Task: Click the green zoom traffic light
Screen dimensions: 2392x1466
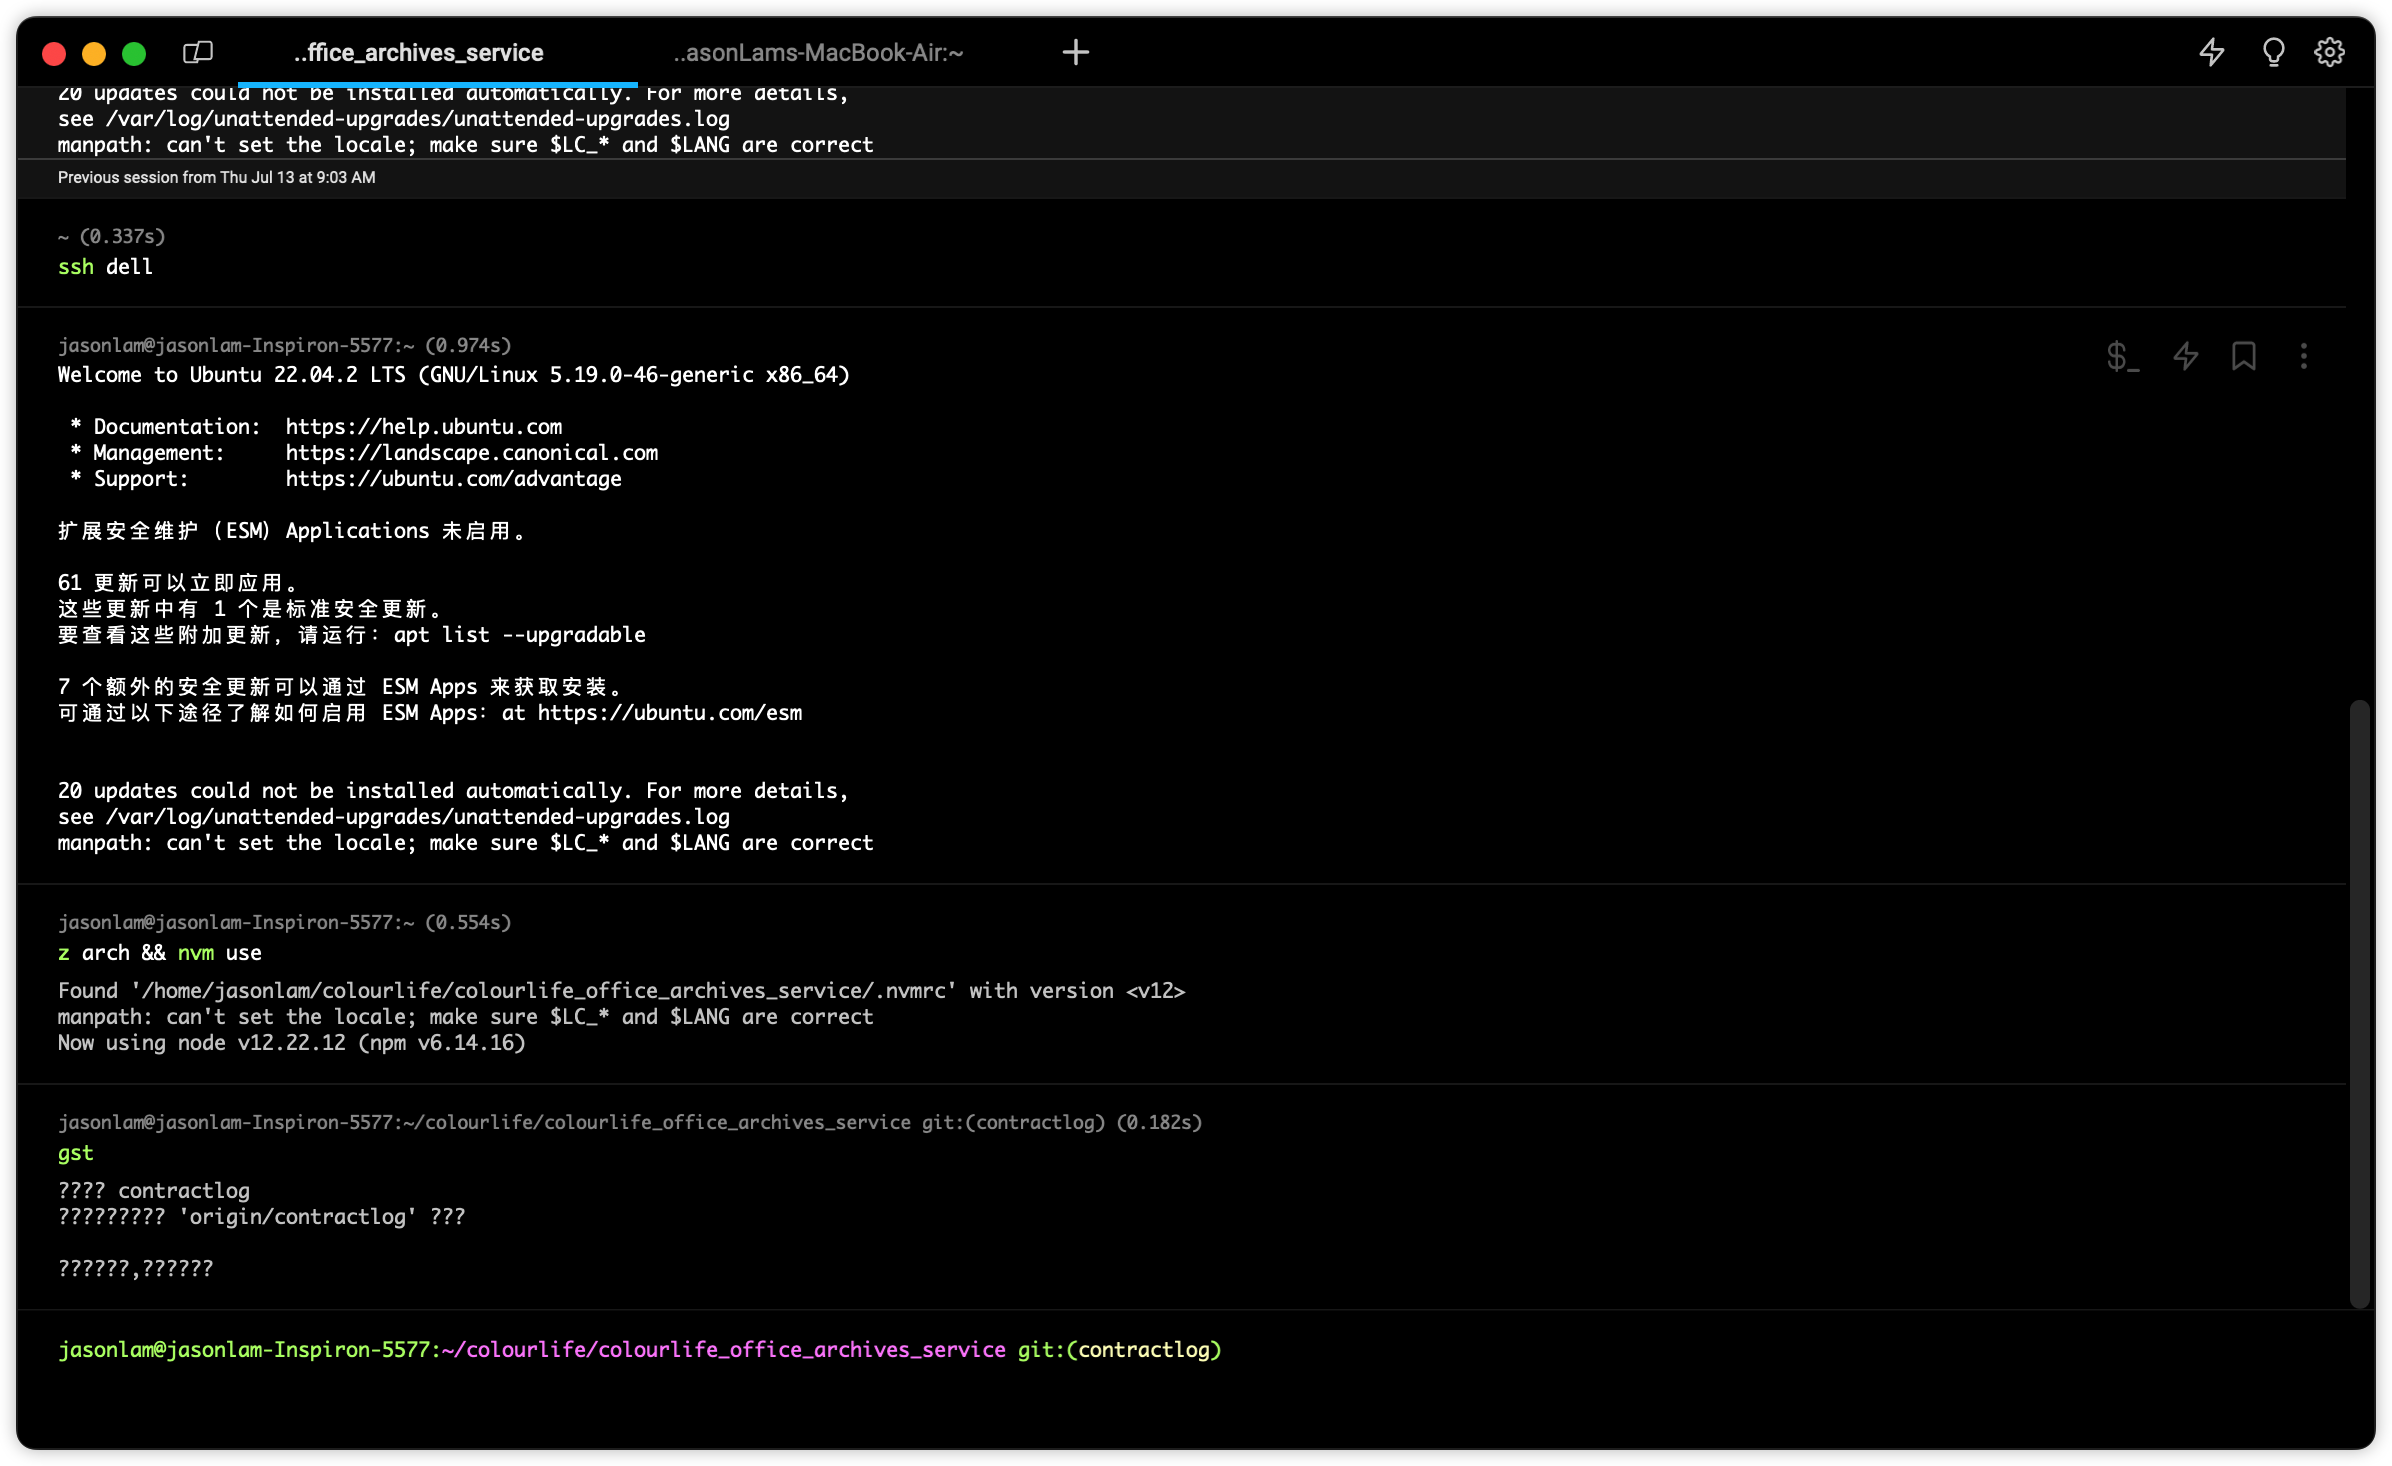Action: (x=134, y=53)
